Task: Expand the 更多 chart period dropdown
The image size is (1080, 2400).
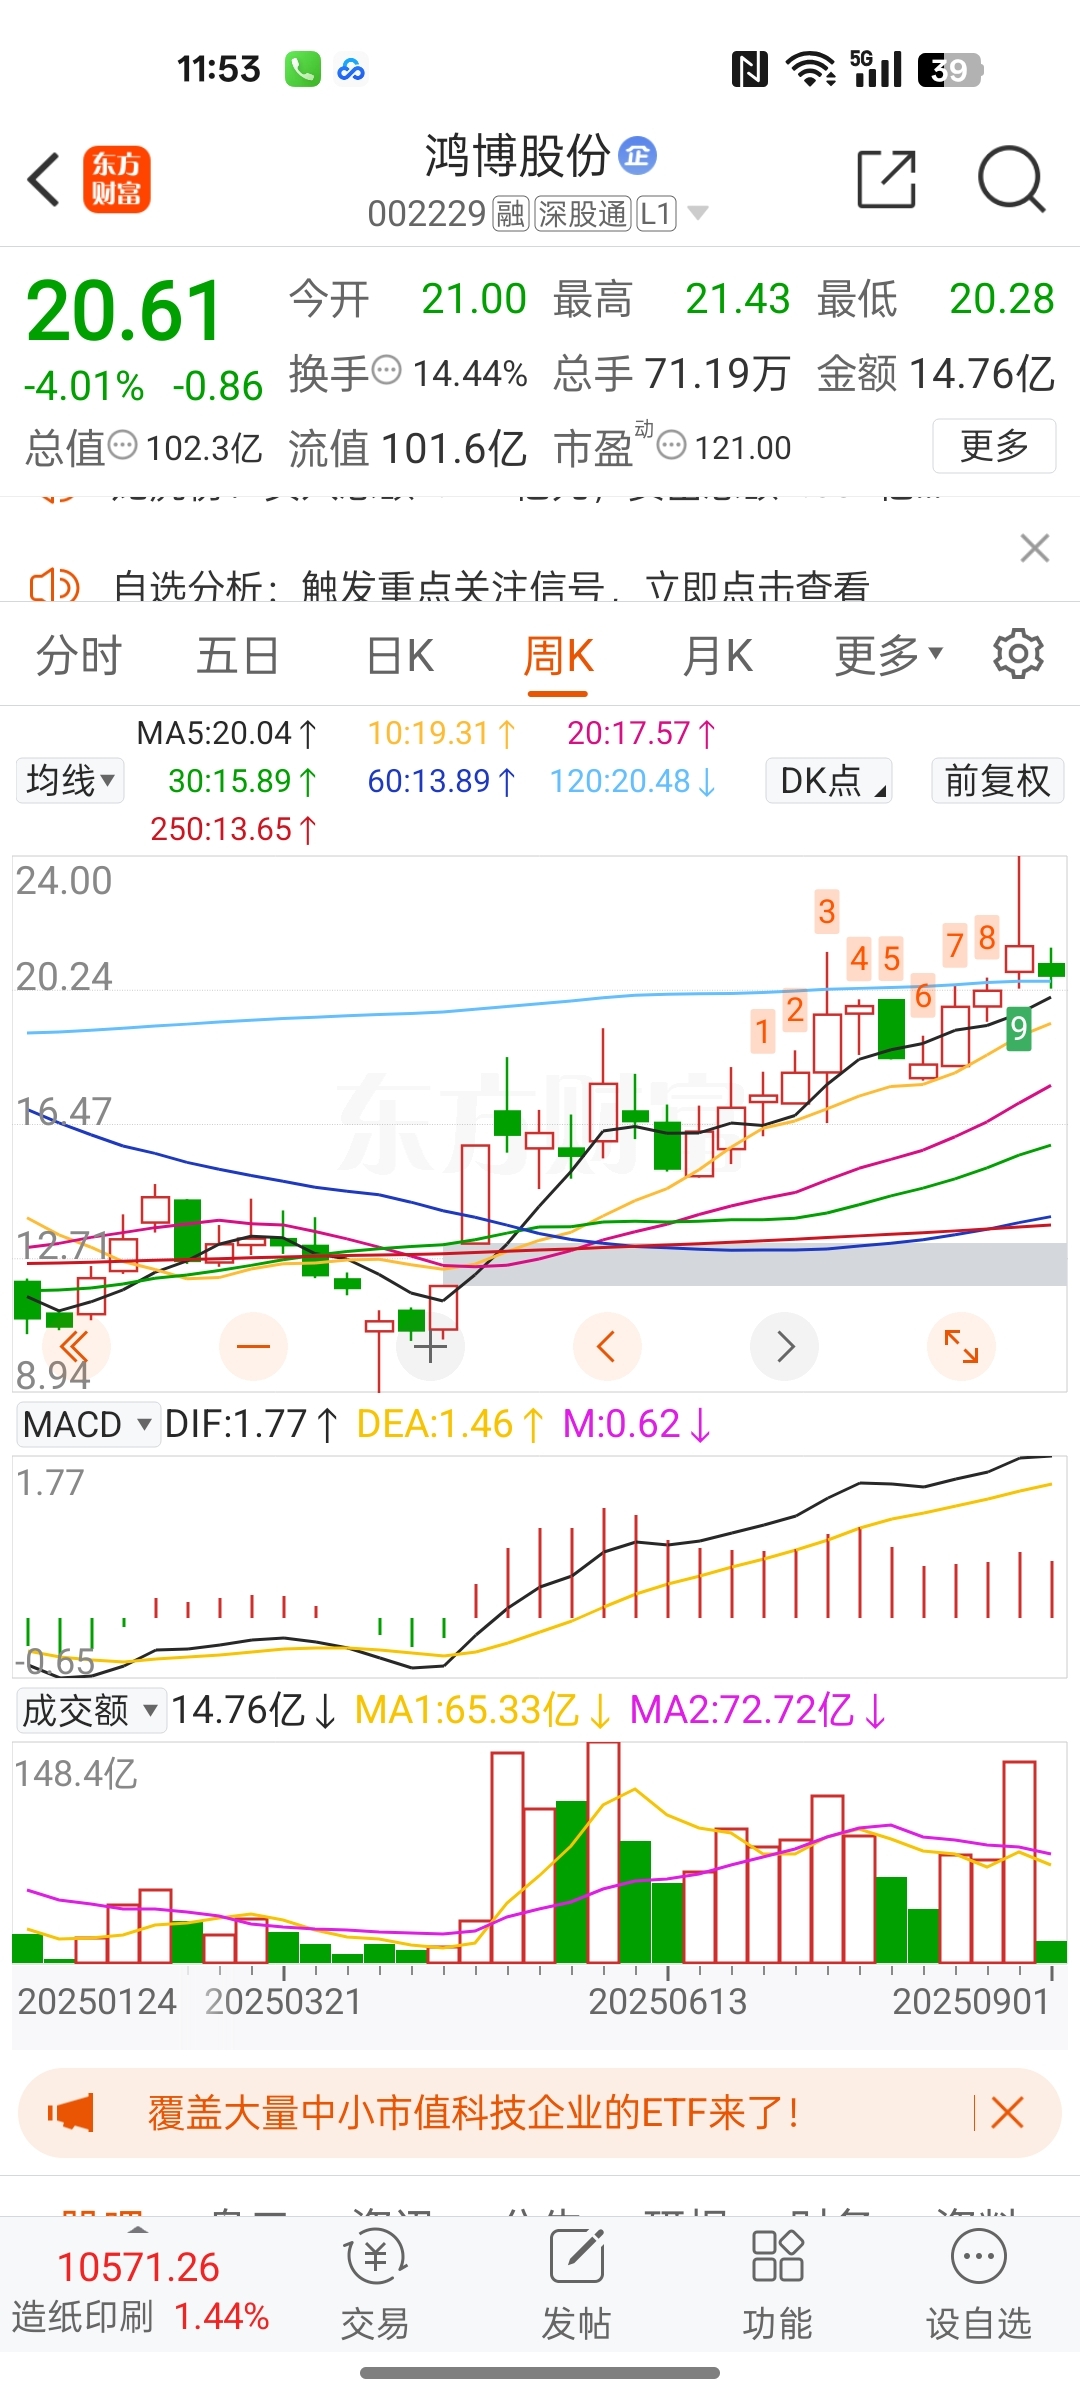Action: click(x=889, y=656)
